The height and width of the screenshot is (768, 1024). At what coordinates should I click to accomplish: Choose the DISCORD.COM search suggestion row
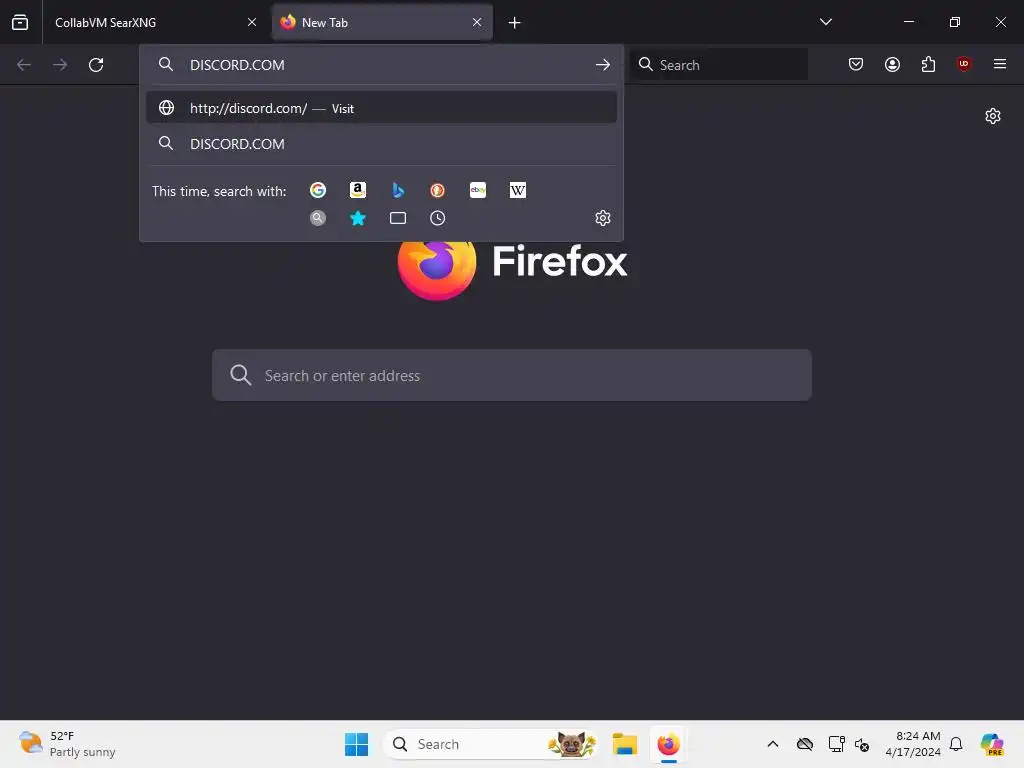pyautogui.click(x=381, y=144)
